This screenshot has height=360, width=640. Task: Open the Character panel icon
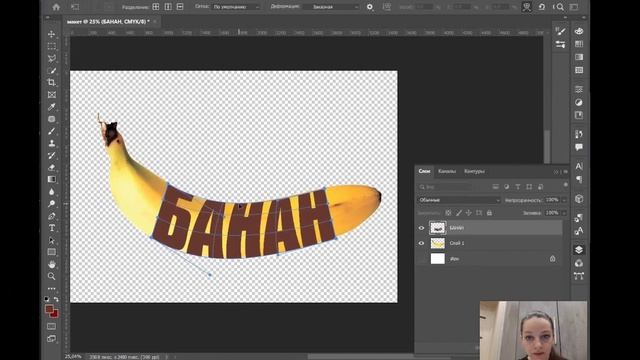pyautogui.click(x=579, y=166)
